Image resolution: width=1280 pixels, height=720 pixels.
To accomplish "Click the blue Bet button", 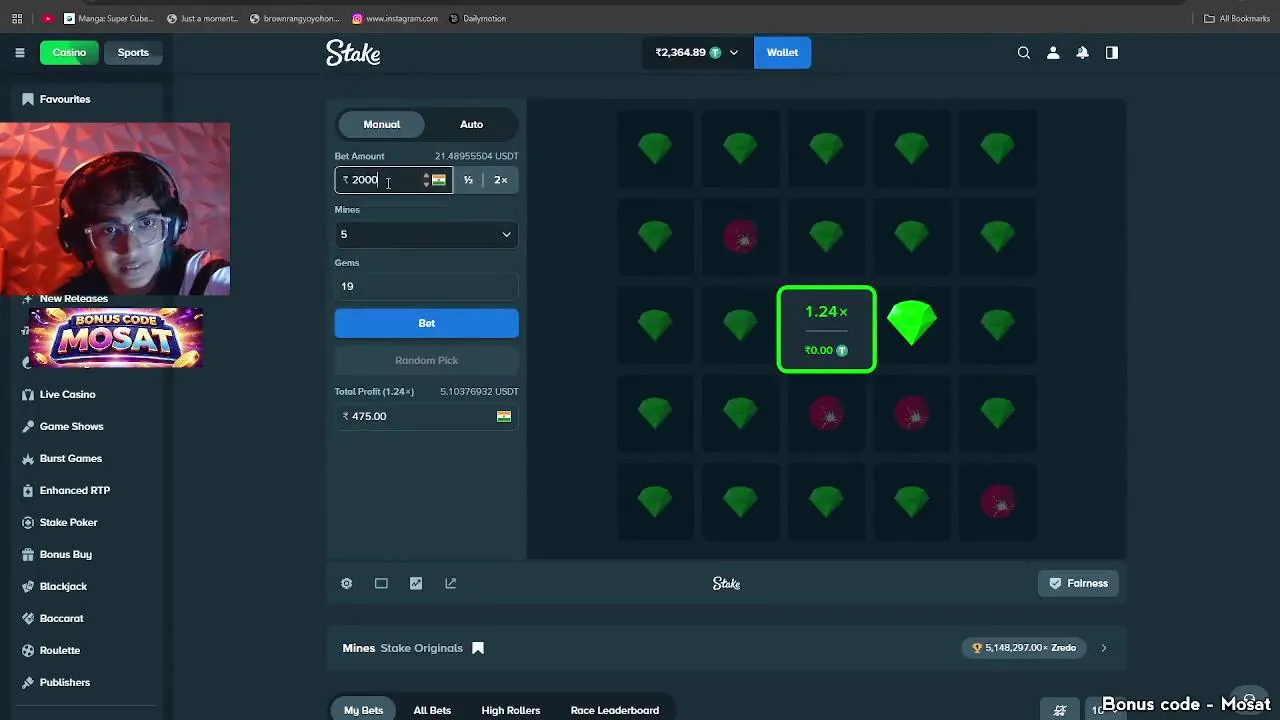I will [x=426, y=323].
